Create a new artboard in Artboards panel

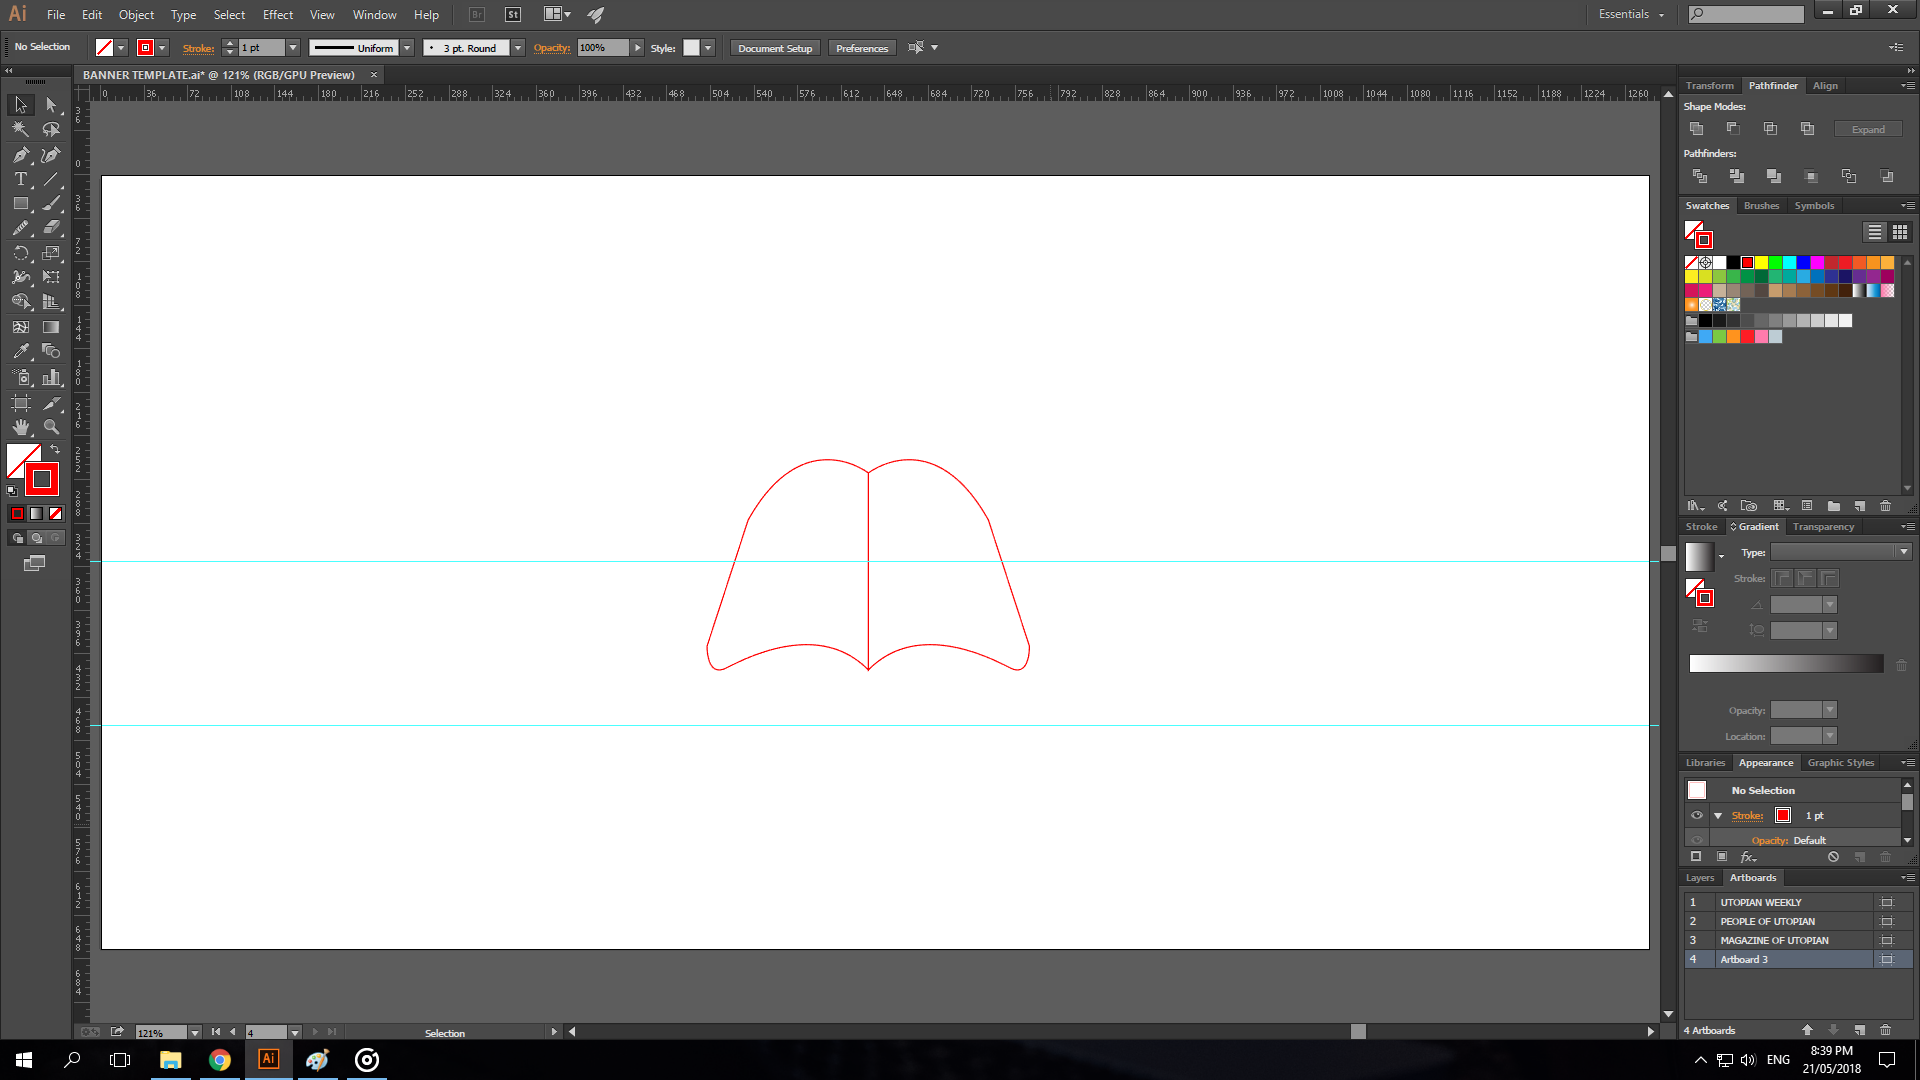1860,1030
